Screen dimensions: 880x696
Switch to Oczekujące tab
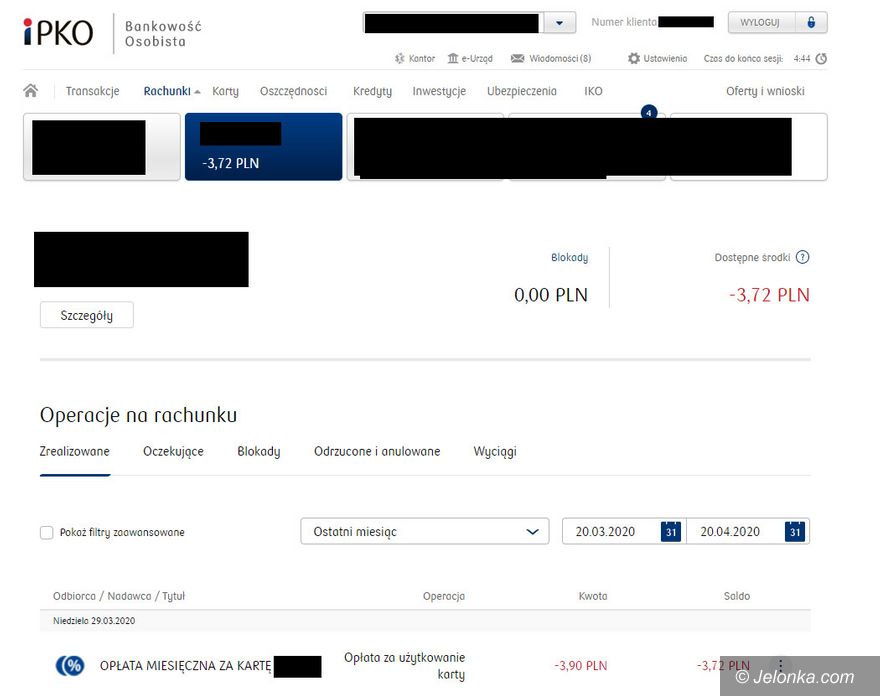click(173, 451)
